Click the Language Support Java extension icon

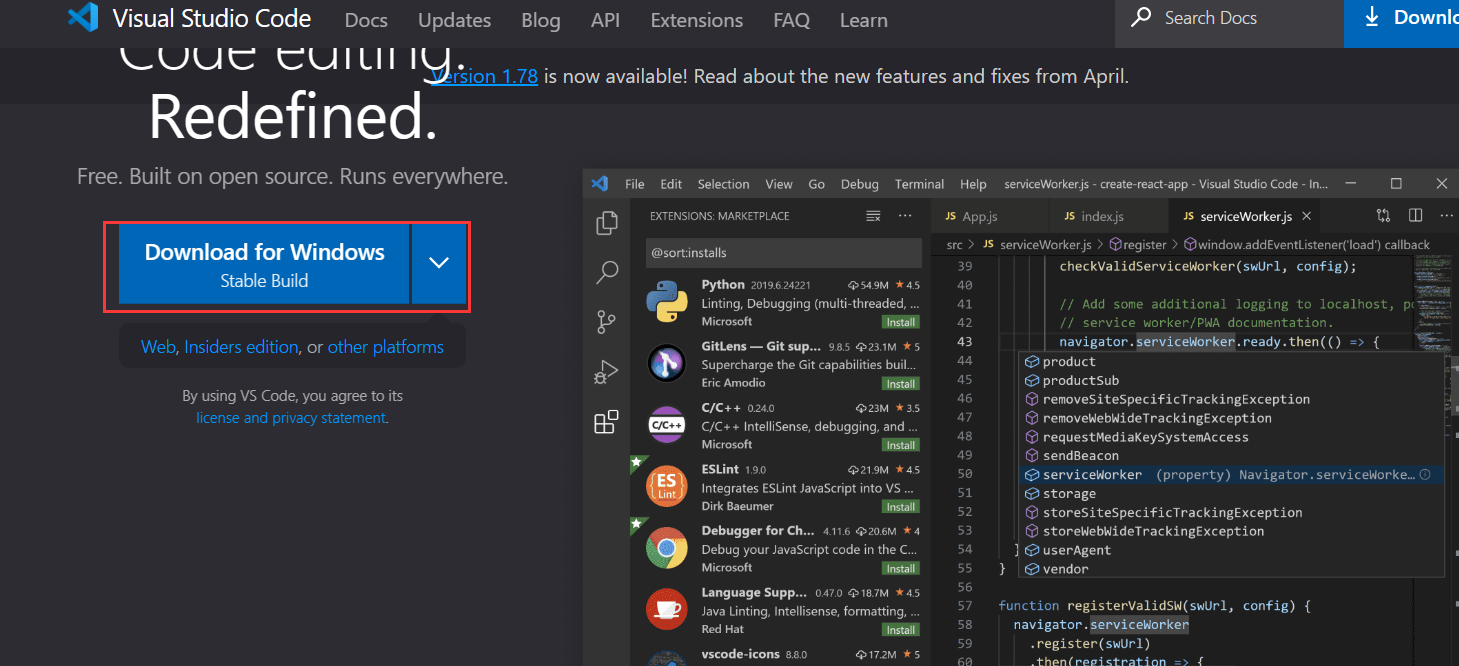[666, 610]
